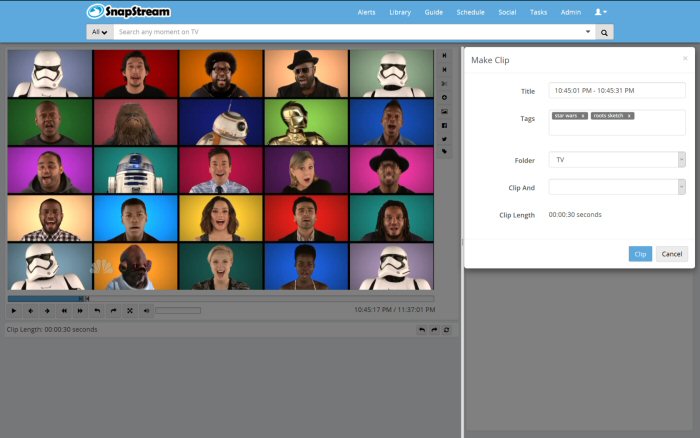Close the Make Clip dialog
The image size is (700, 438).
685,58
